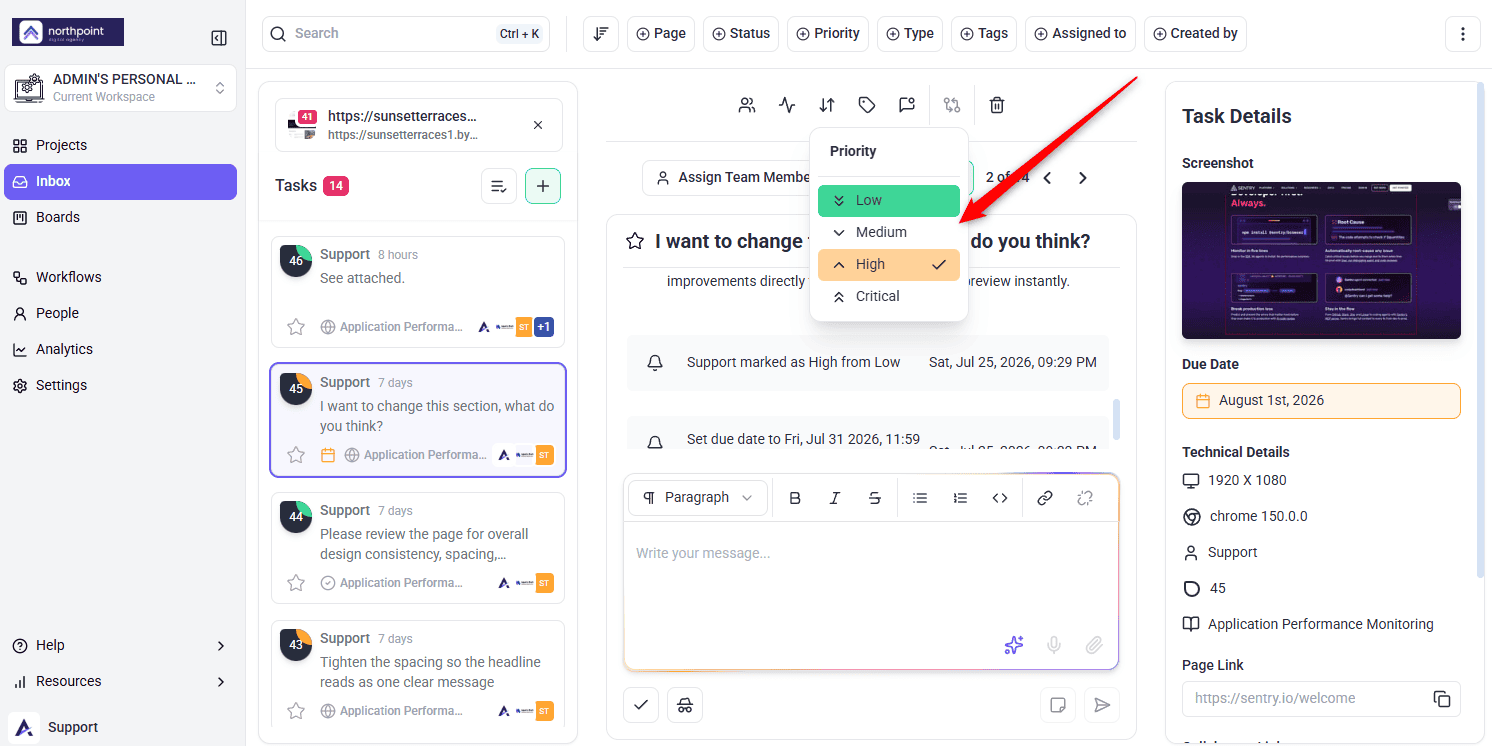Insert a bulleted list in the editor
Viewport: 1492px width, 746px height.
tap(920, 498)
